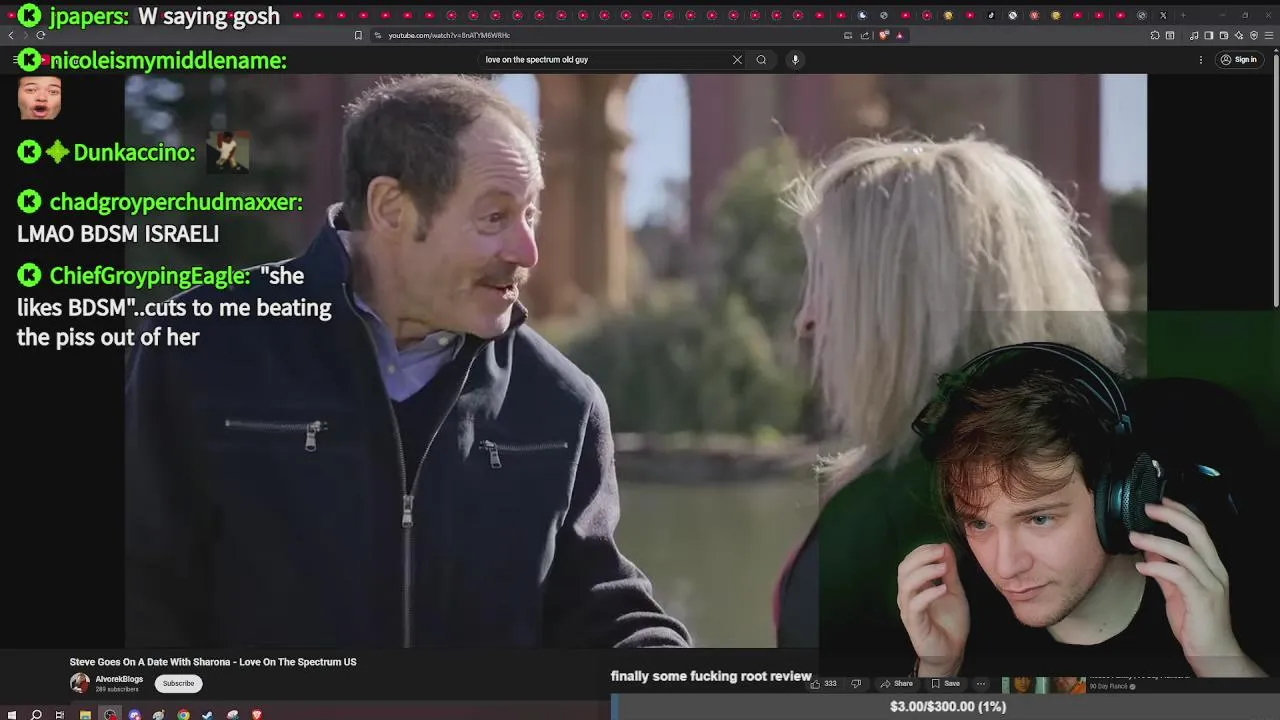
Task: Click the browser address bar URL
Action: (449, 35)
